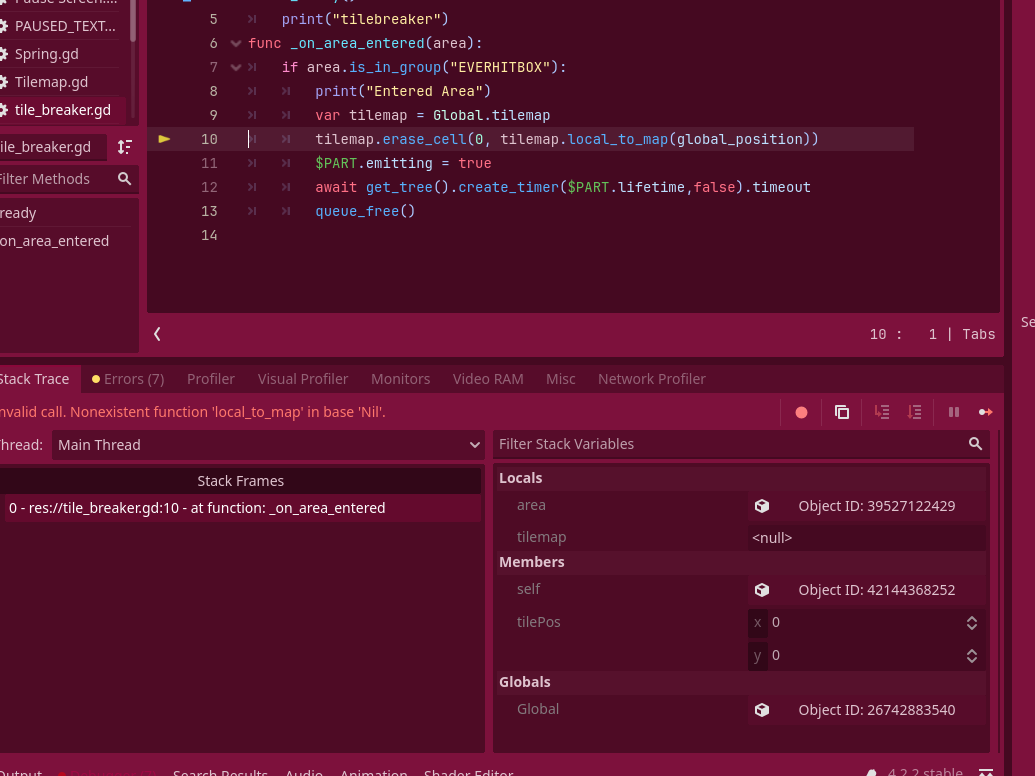Screen dimensions: 1035x776
Task: Copy error with the copy icon
Action: 842,412
